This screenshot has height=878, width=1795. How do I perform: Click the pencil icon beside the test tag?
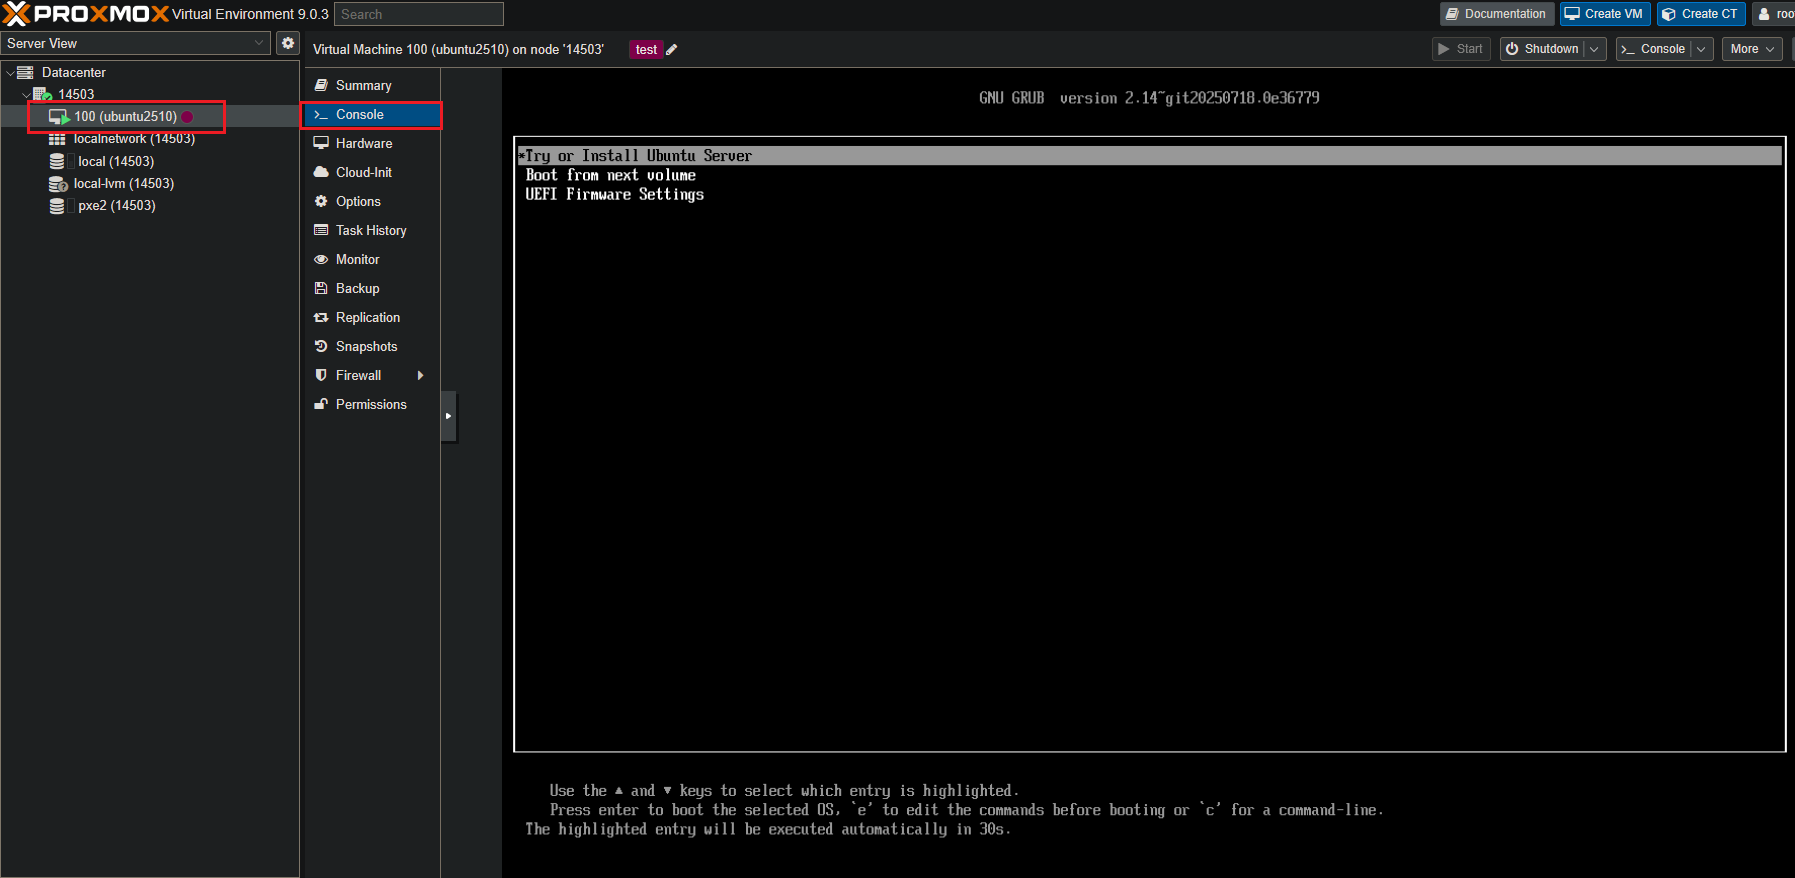[x=672, y=50]
